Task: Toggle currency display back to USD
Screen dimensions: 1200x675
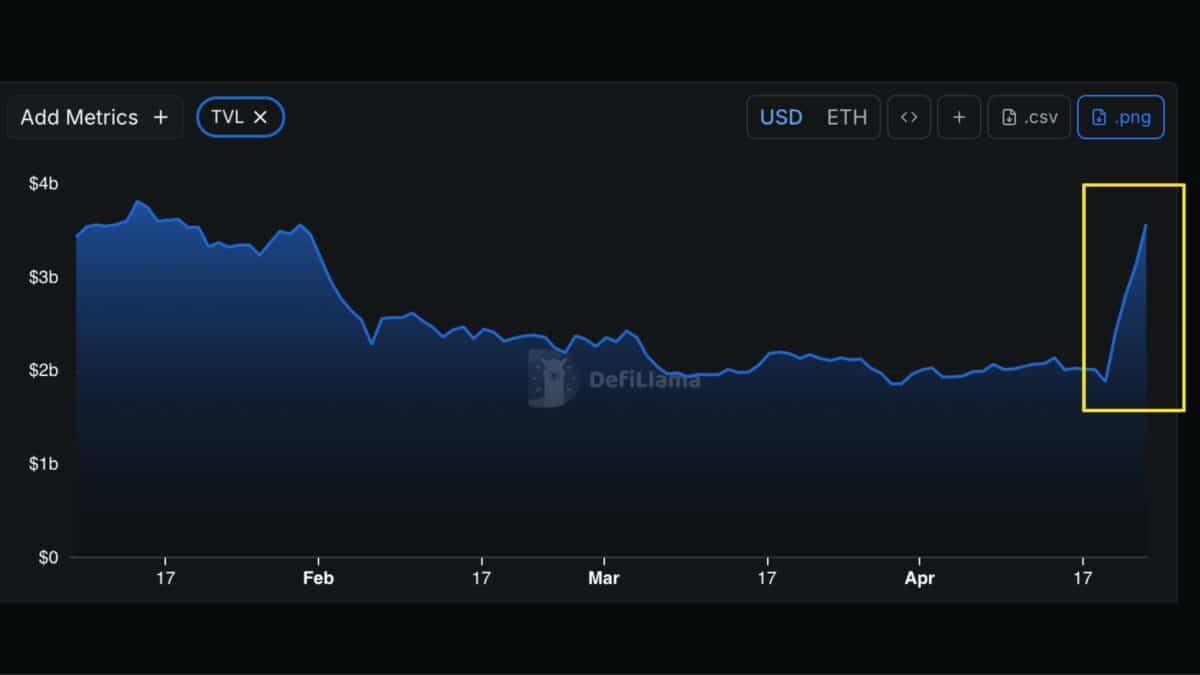Action: click(780, 117)
